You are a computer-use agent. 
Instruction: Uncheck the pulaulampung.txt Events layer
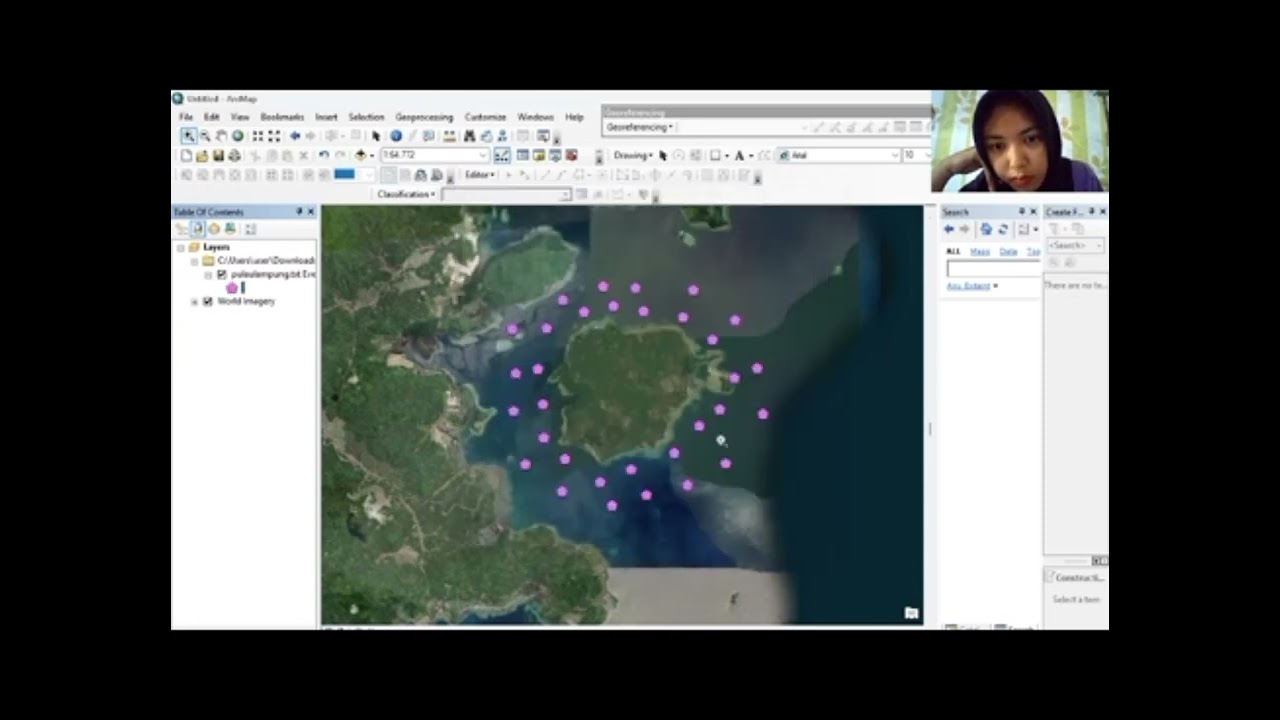point(222,274)
